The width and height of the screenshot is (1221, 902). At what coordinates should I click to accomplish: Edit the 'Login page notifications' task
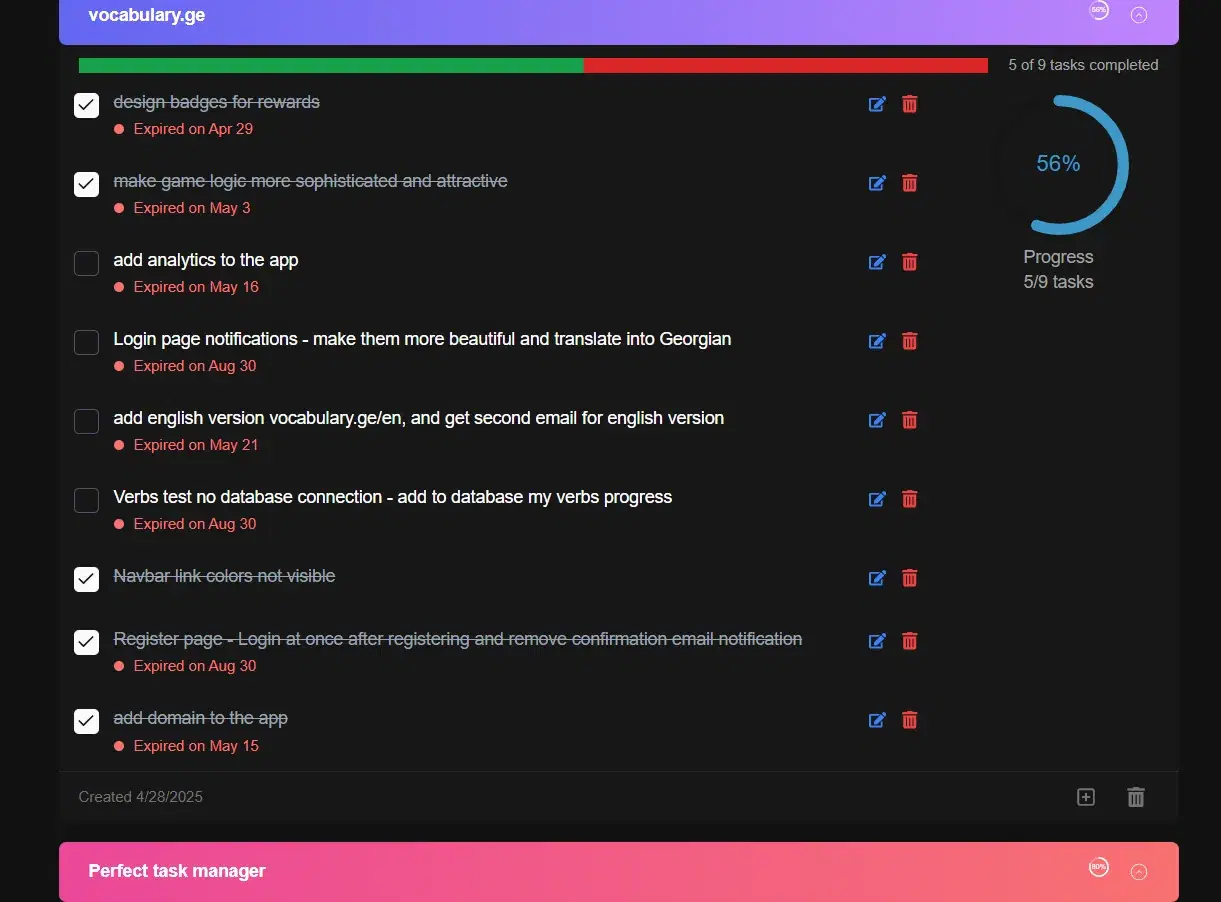(x=877, y=341)
